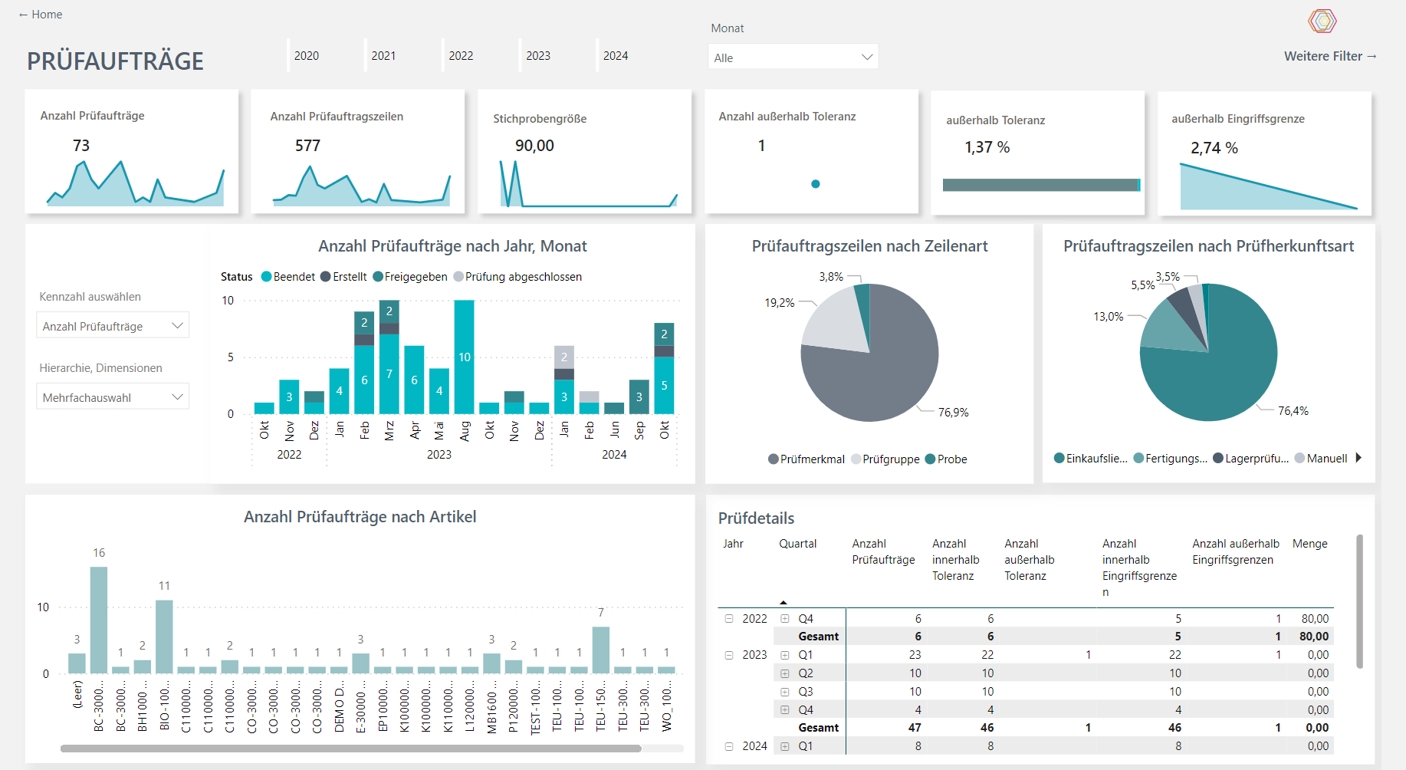This screenshot has width=1406, height=770.
Task: Select the August 2023 bar showing 10
Action: coord(464,357)
